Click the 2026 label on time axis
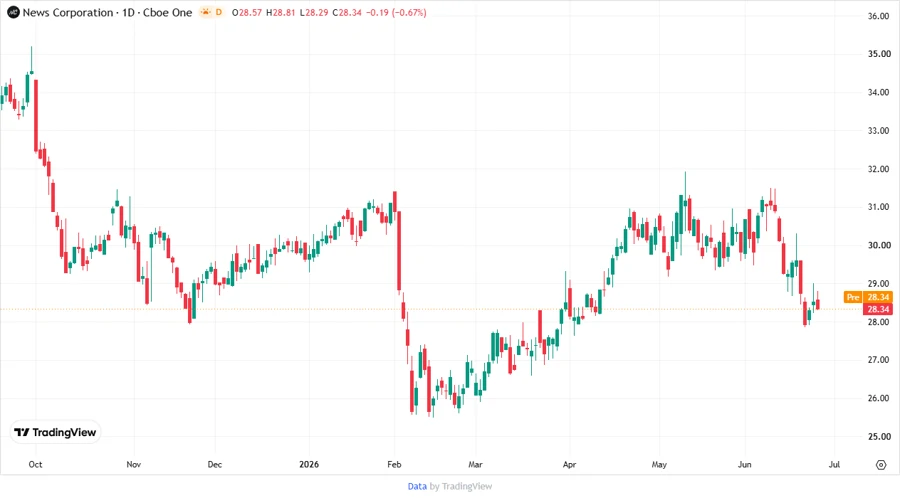 [x=309, y=465]
